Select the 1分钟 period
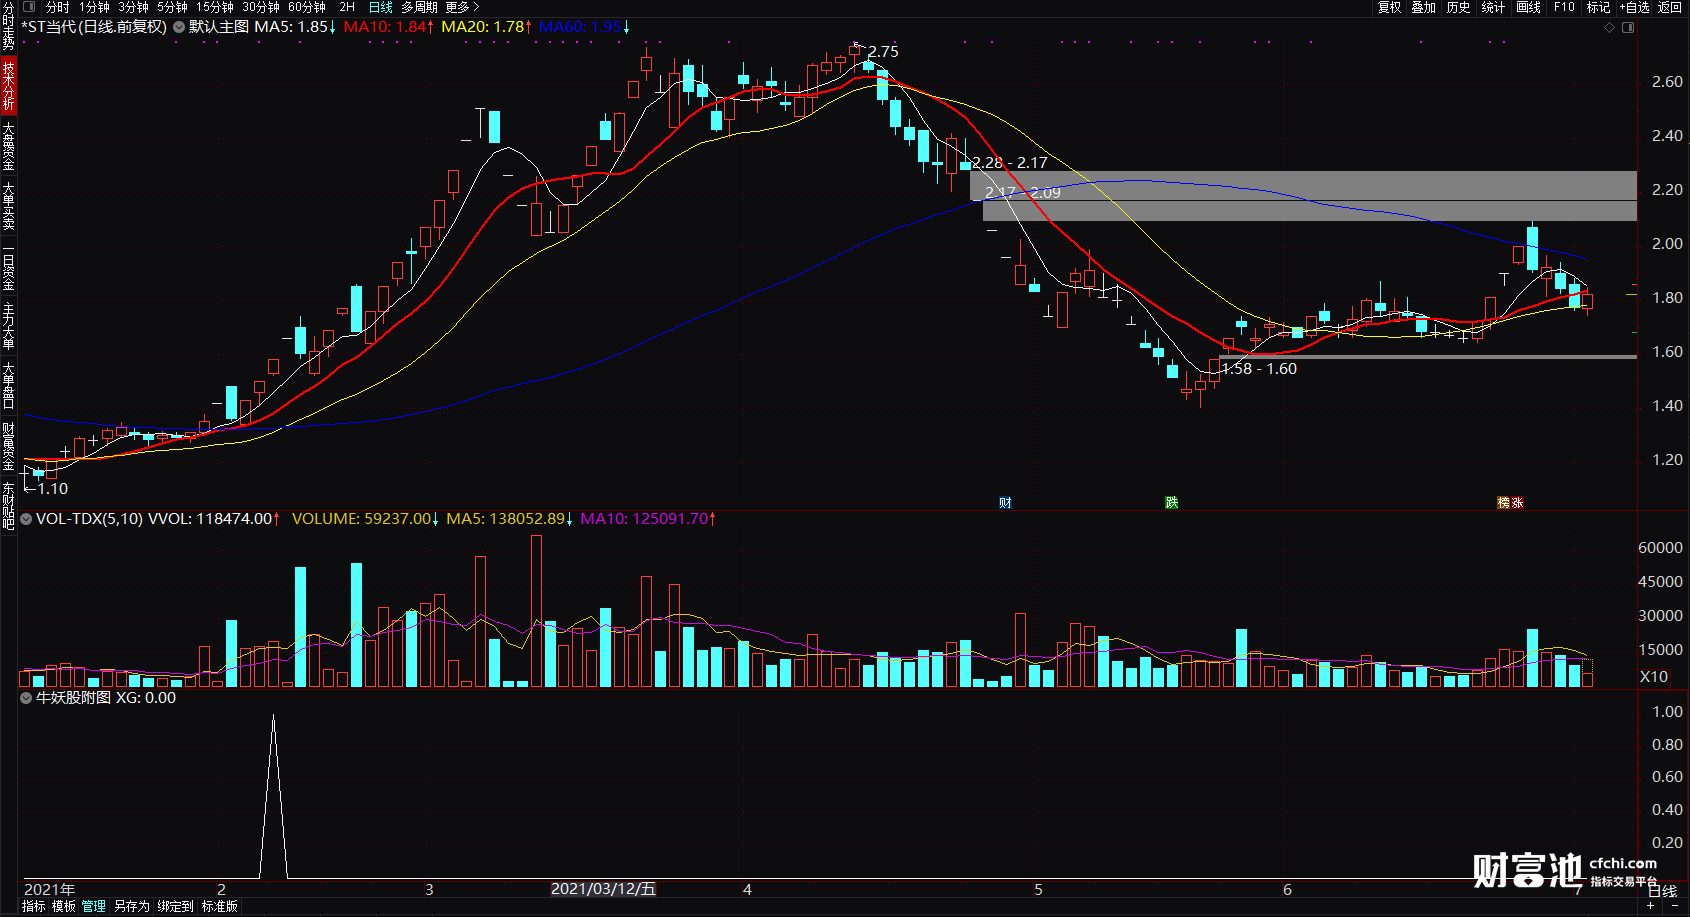 click(94, 7)
